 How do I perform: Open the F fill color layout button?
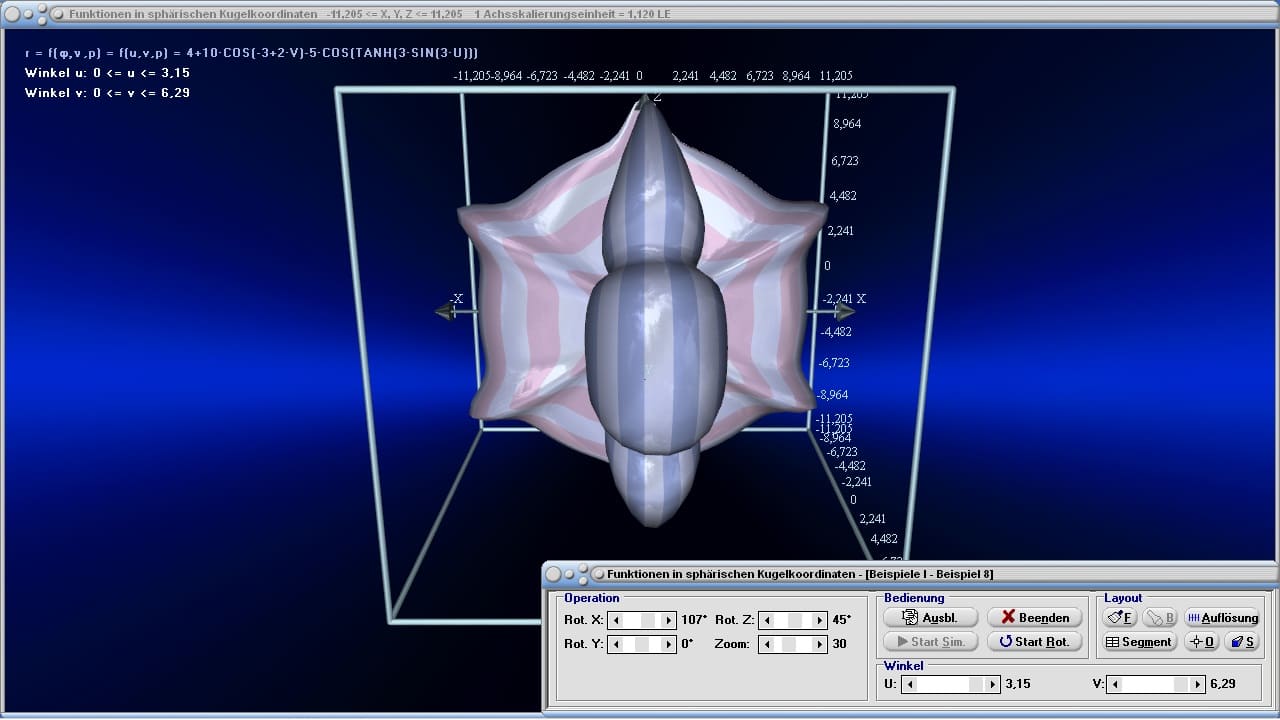(1120, 618)
